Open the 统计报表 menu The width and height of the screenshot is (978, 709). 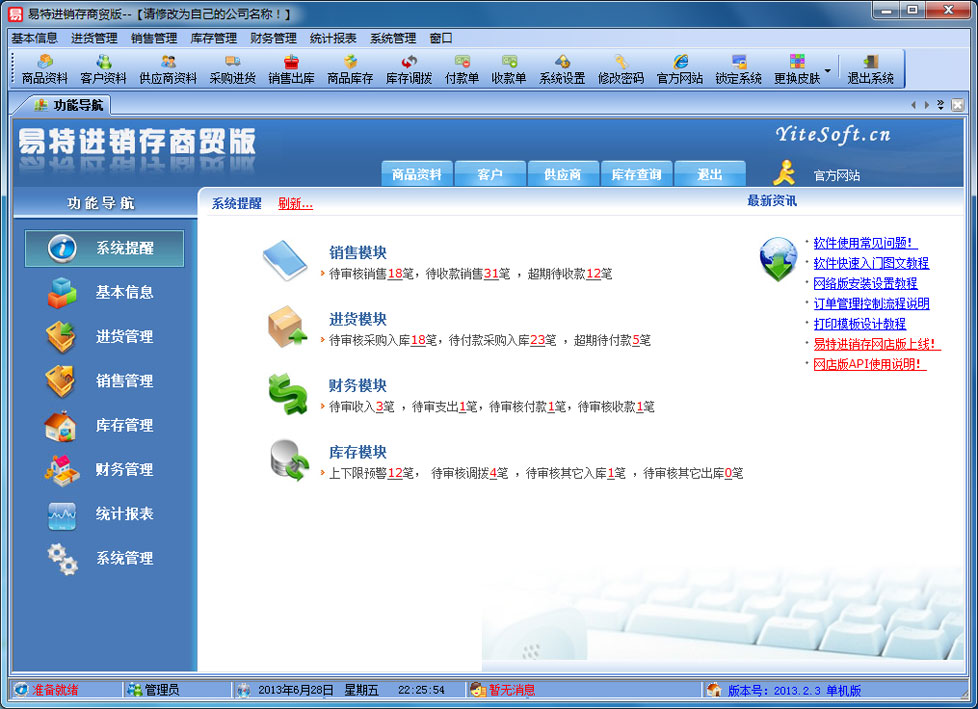(x=333, y=38)
